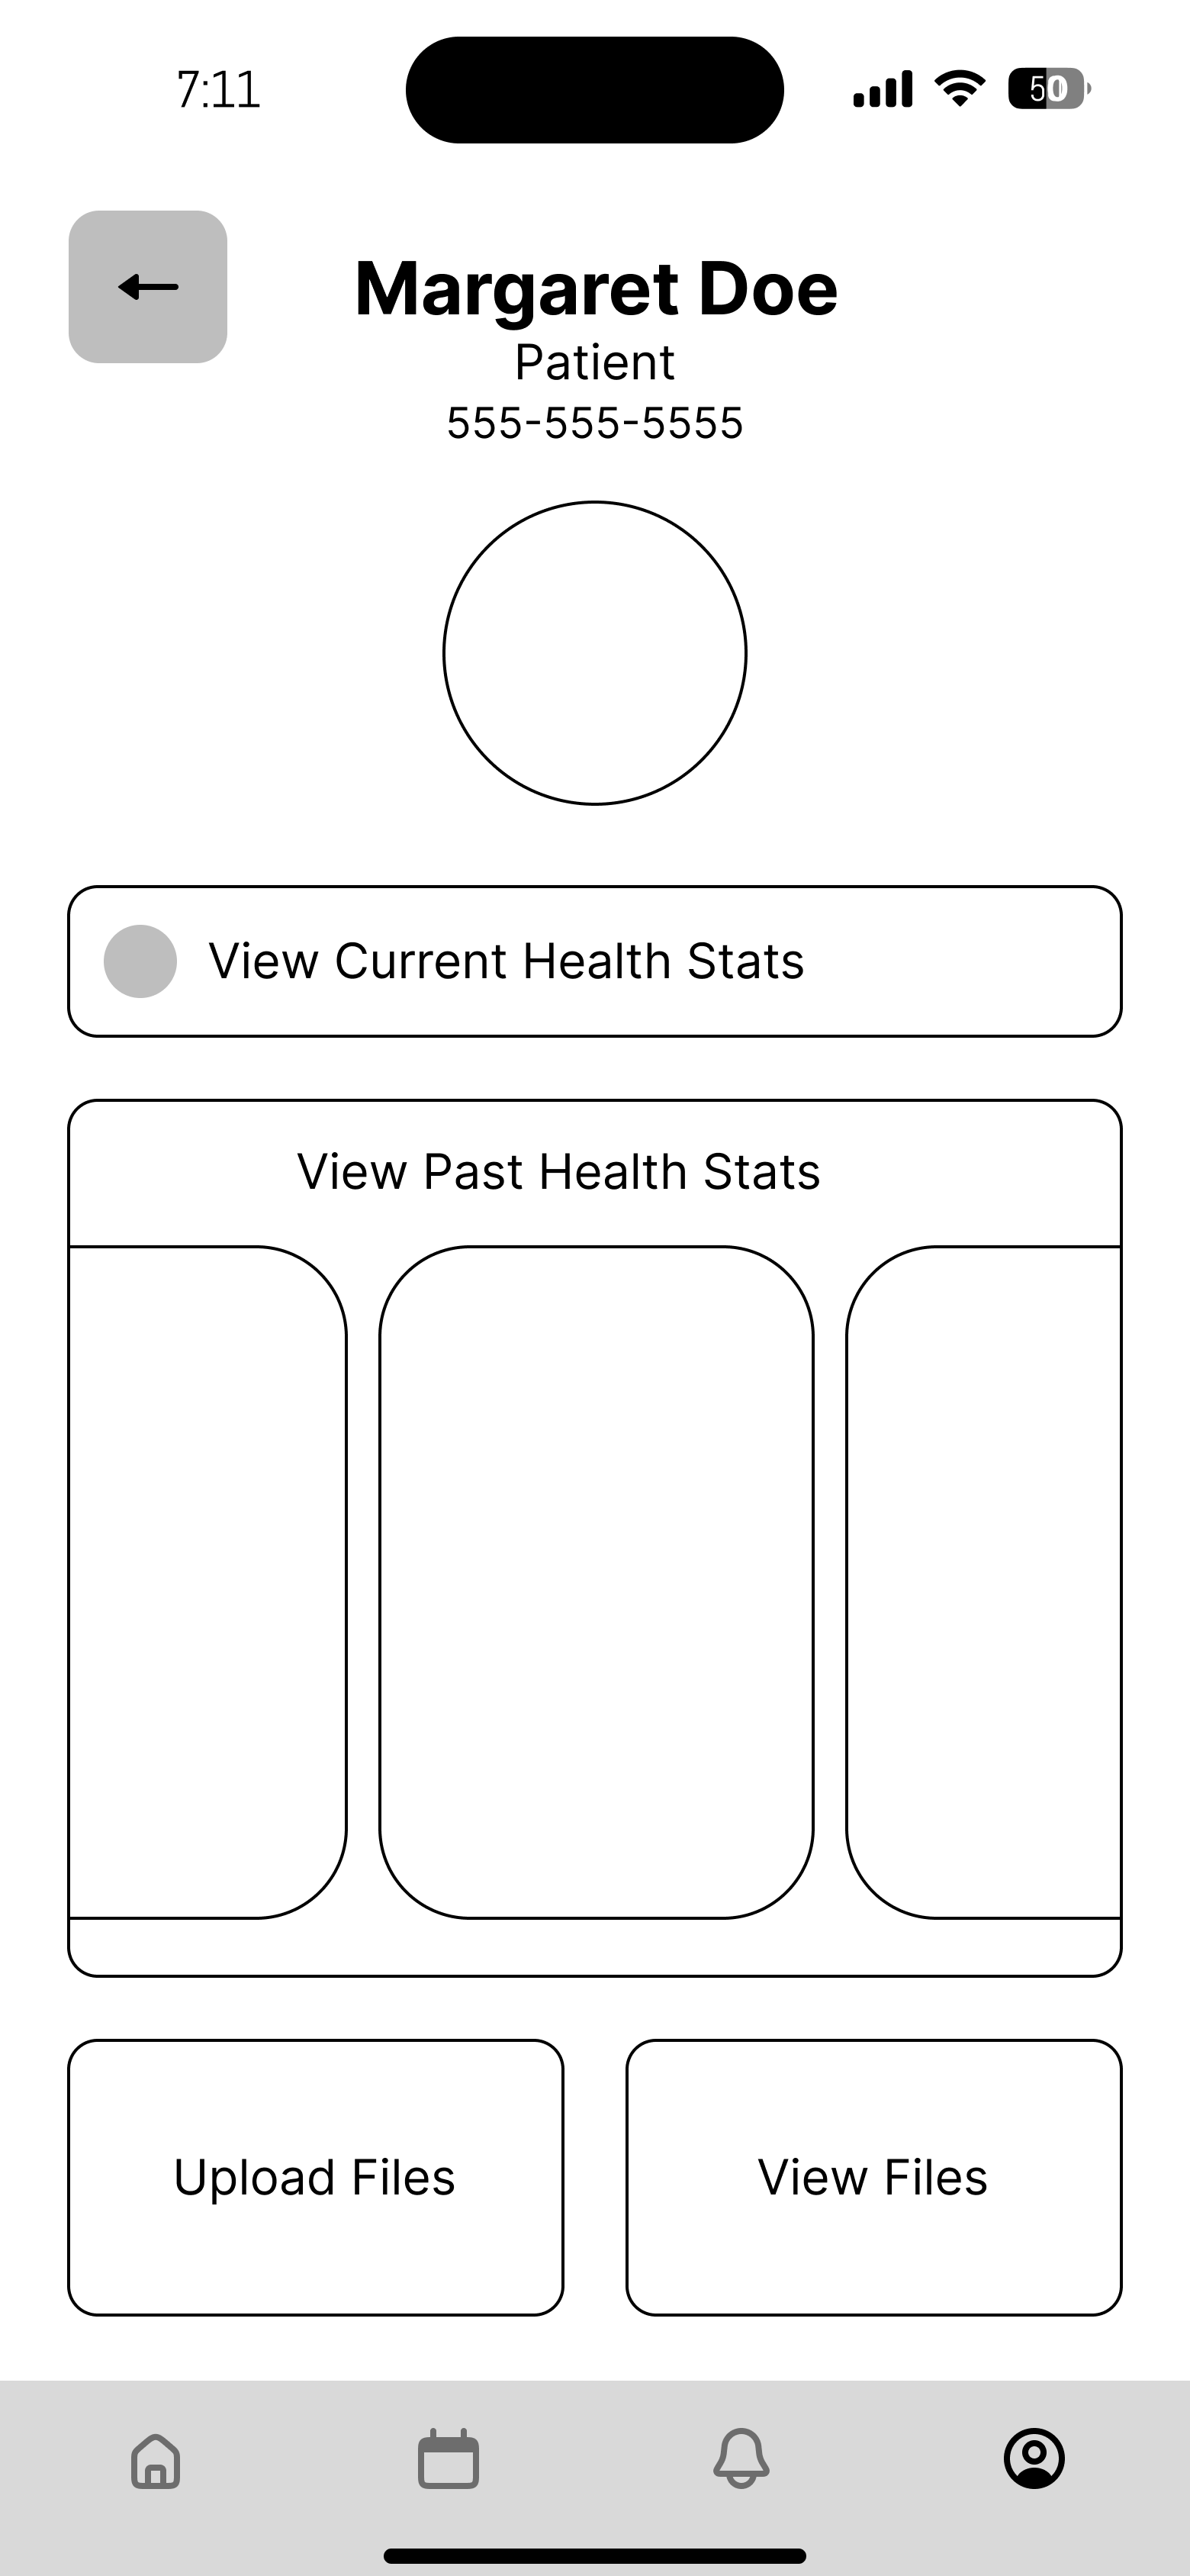Tap the back arrow button
Screen dimensions: 1190x2576
[148, 287]
